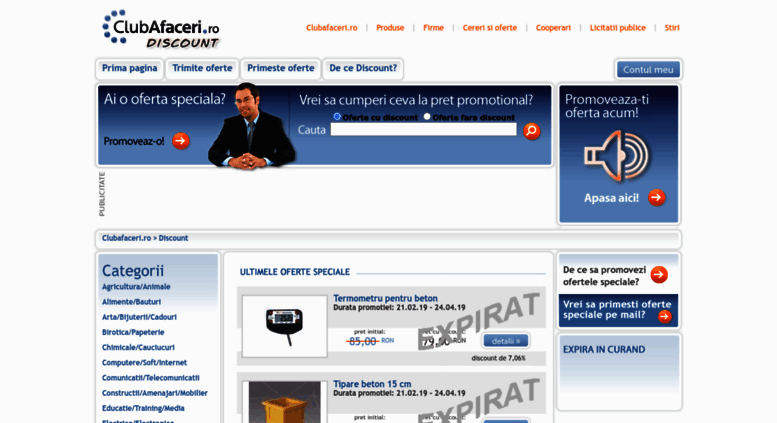
Task: Click the ClubAfaceri.ro Discount logo
Action: tap(161, 29)
